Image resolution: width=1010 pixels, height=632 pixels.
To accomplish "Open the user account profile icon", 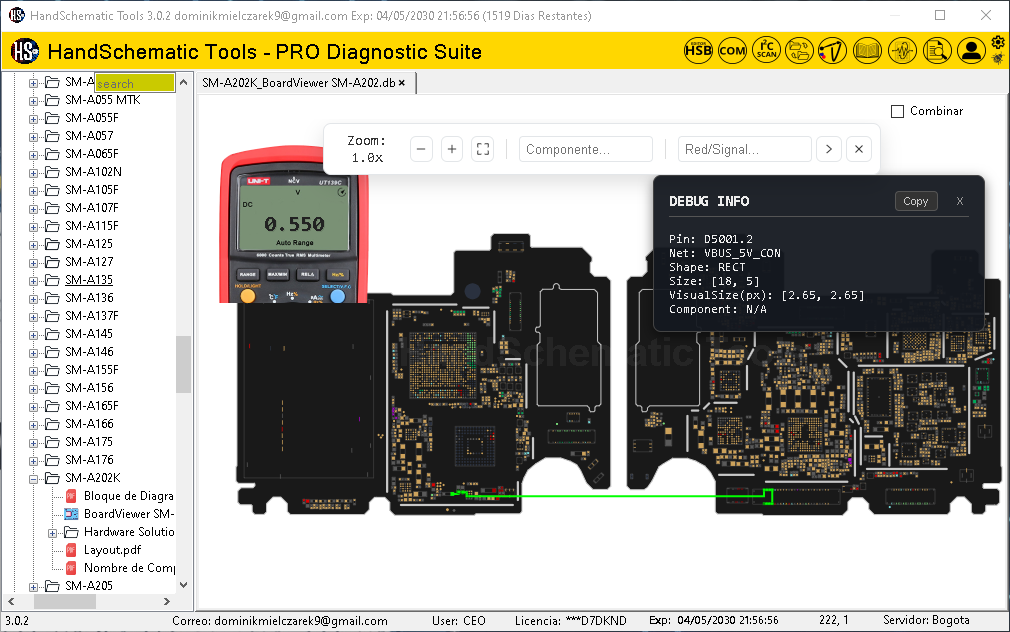I will pos(971,50).
